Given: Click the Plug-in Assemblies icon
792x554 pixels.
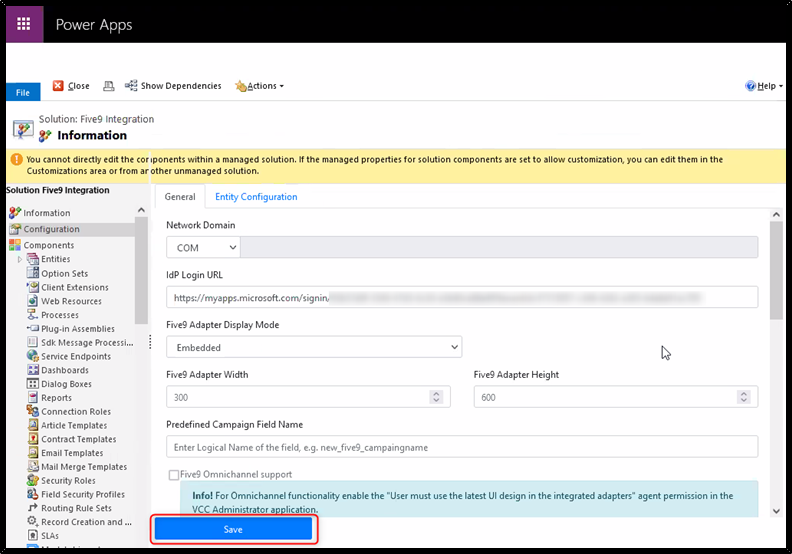Looking at the screenshot, I should pyautogui.click(x=33, y=328).
